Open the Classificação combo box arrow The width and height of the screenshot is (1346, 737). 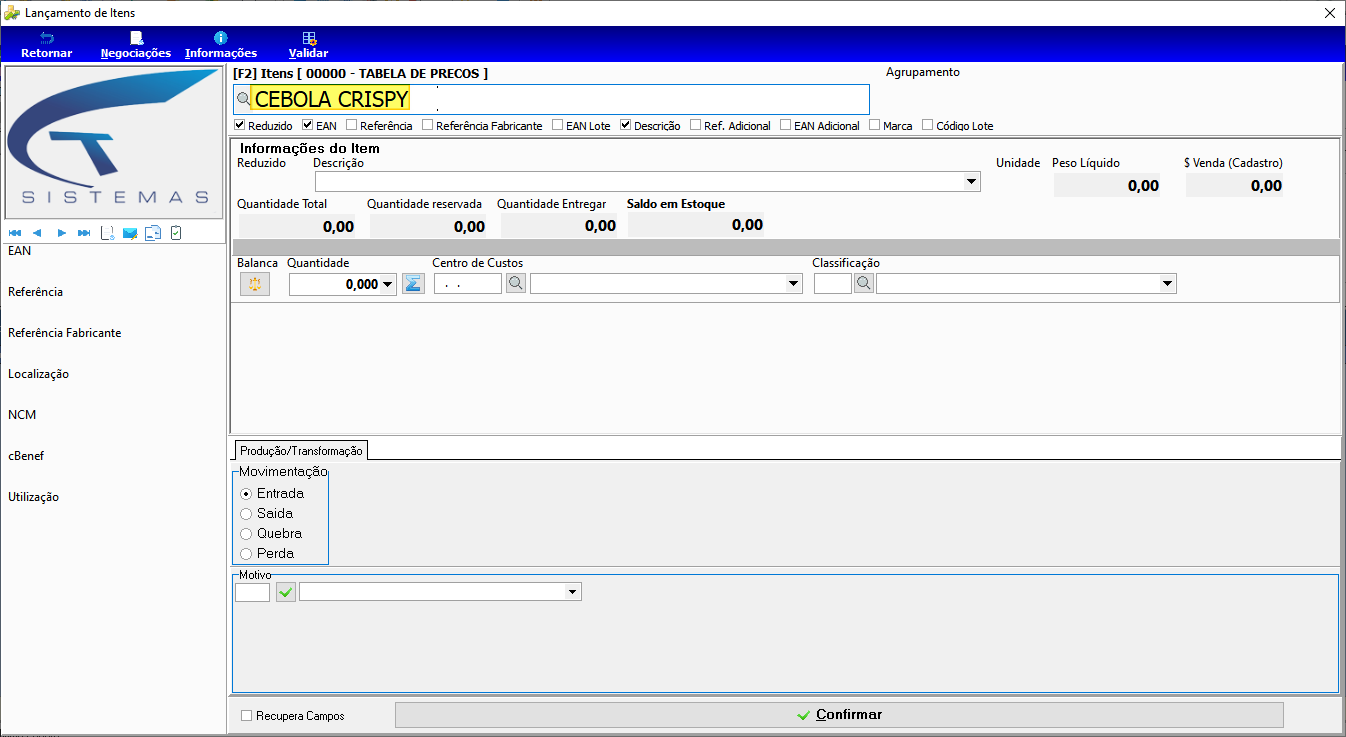tap(1167, 284)
